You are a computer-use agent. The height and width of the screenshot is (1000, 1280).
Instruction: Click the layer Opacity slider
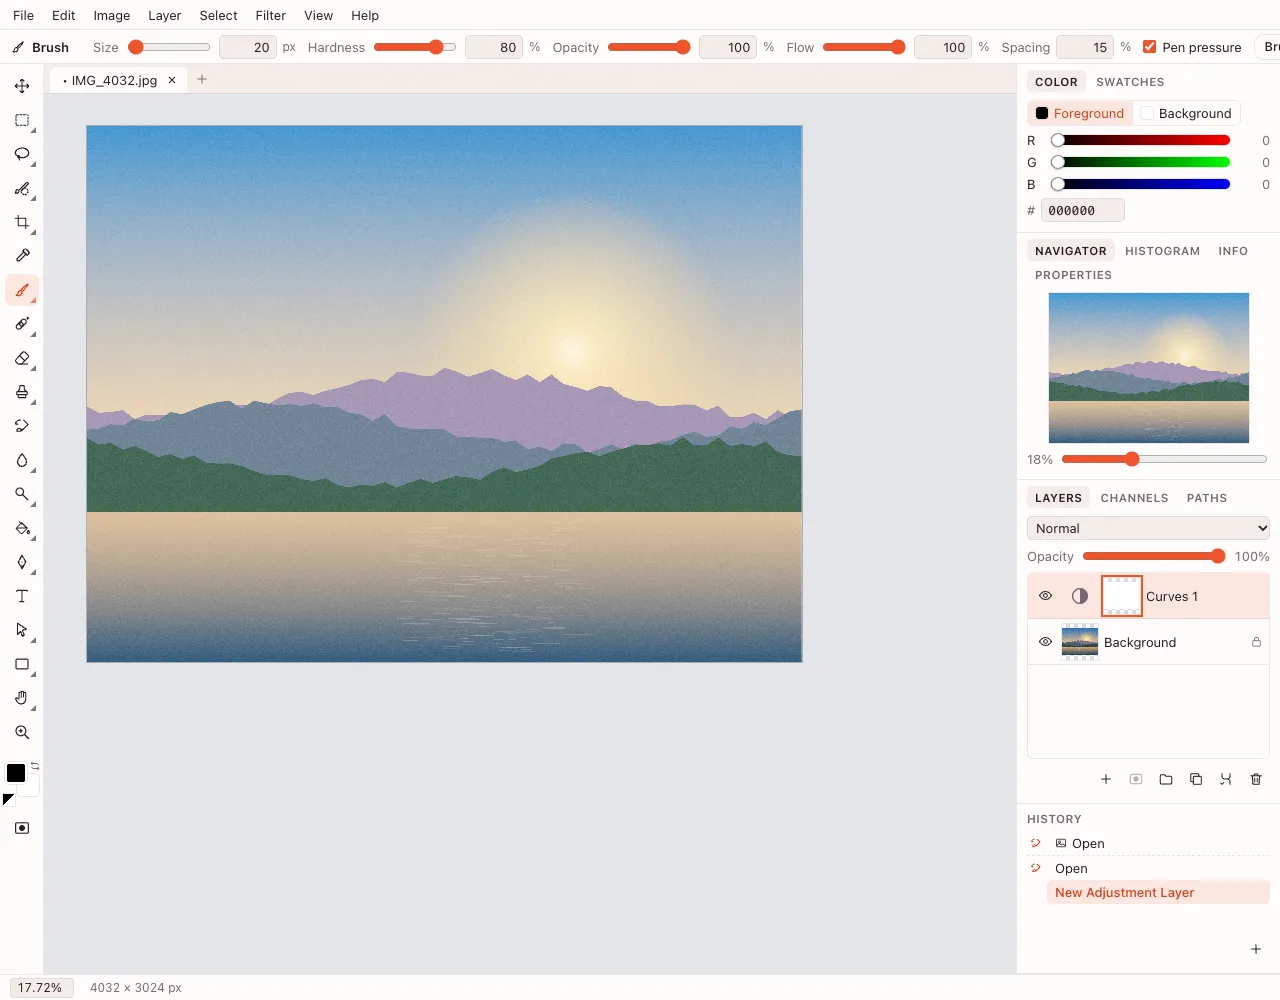(1154, 556)
